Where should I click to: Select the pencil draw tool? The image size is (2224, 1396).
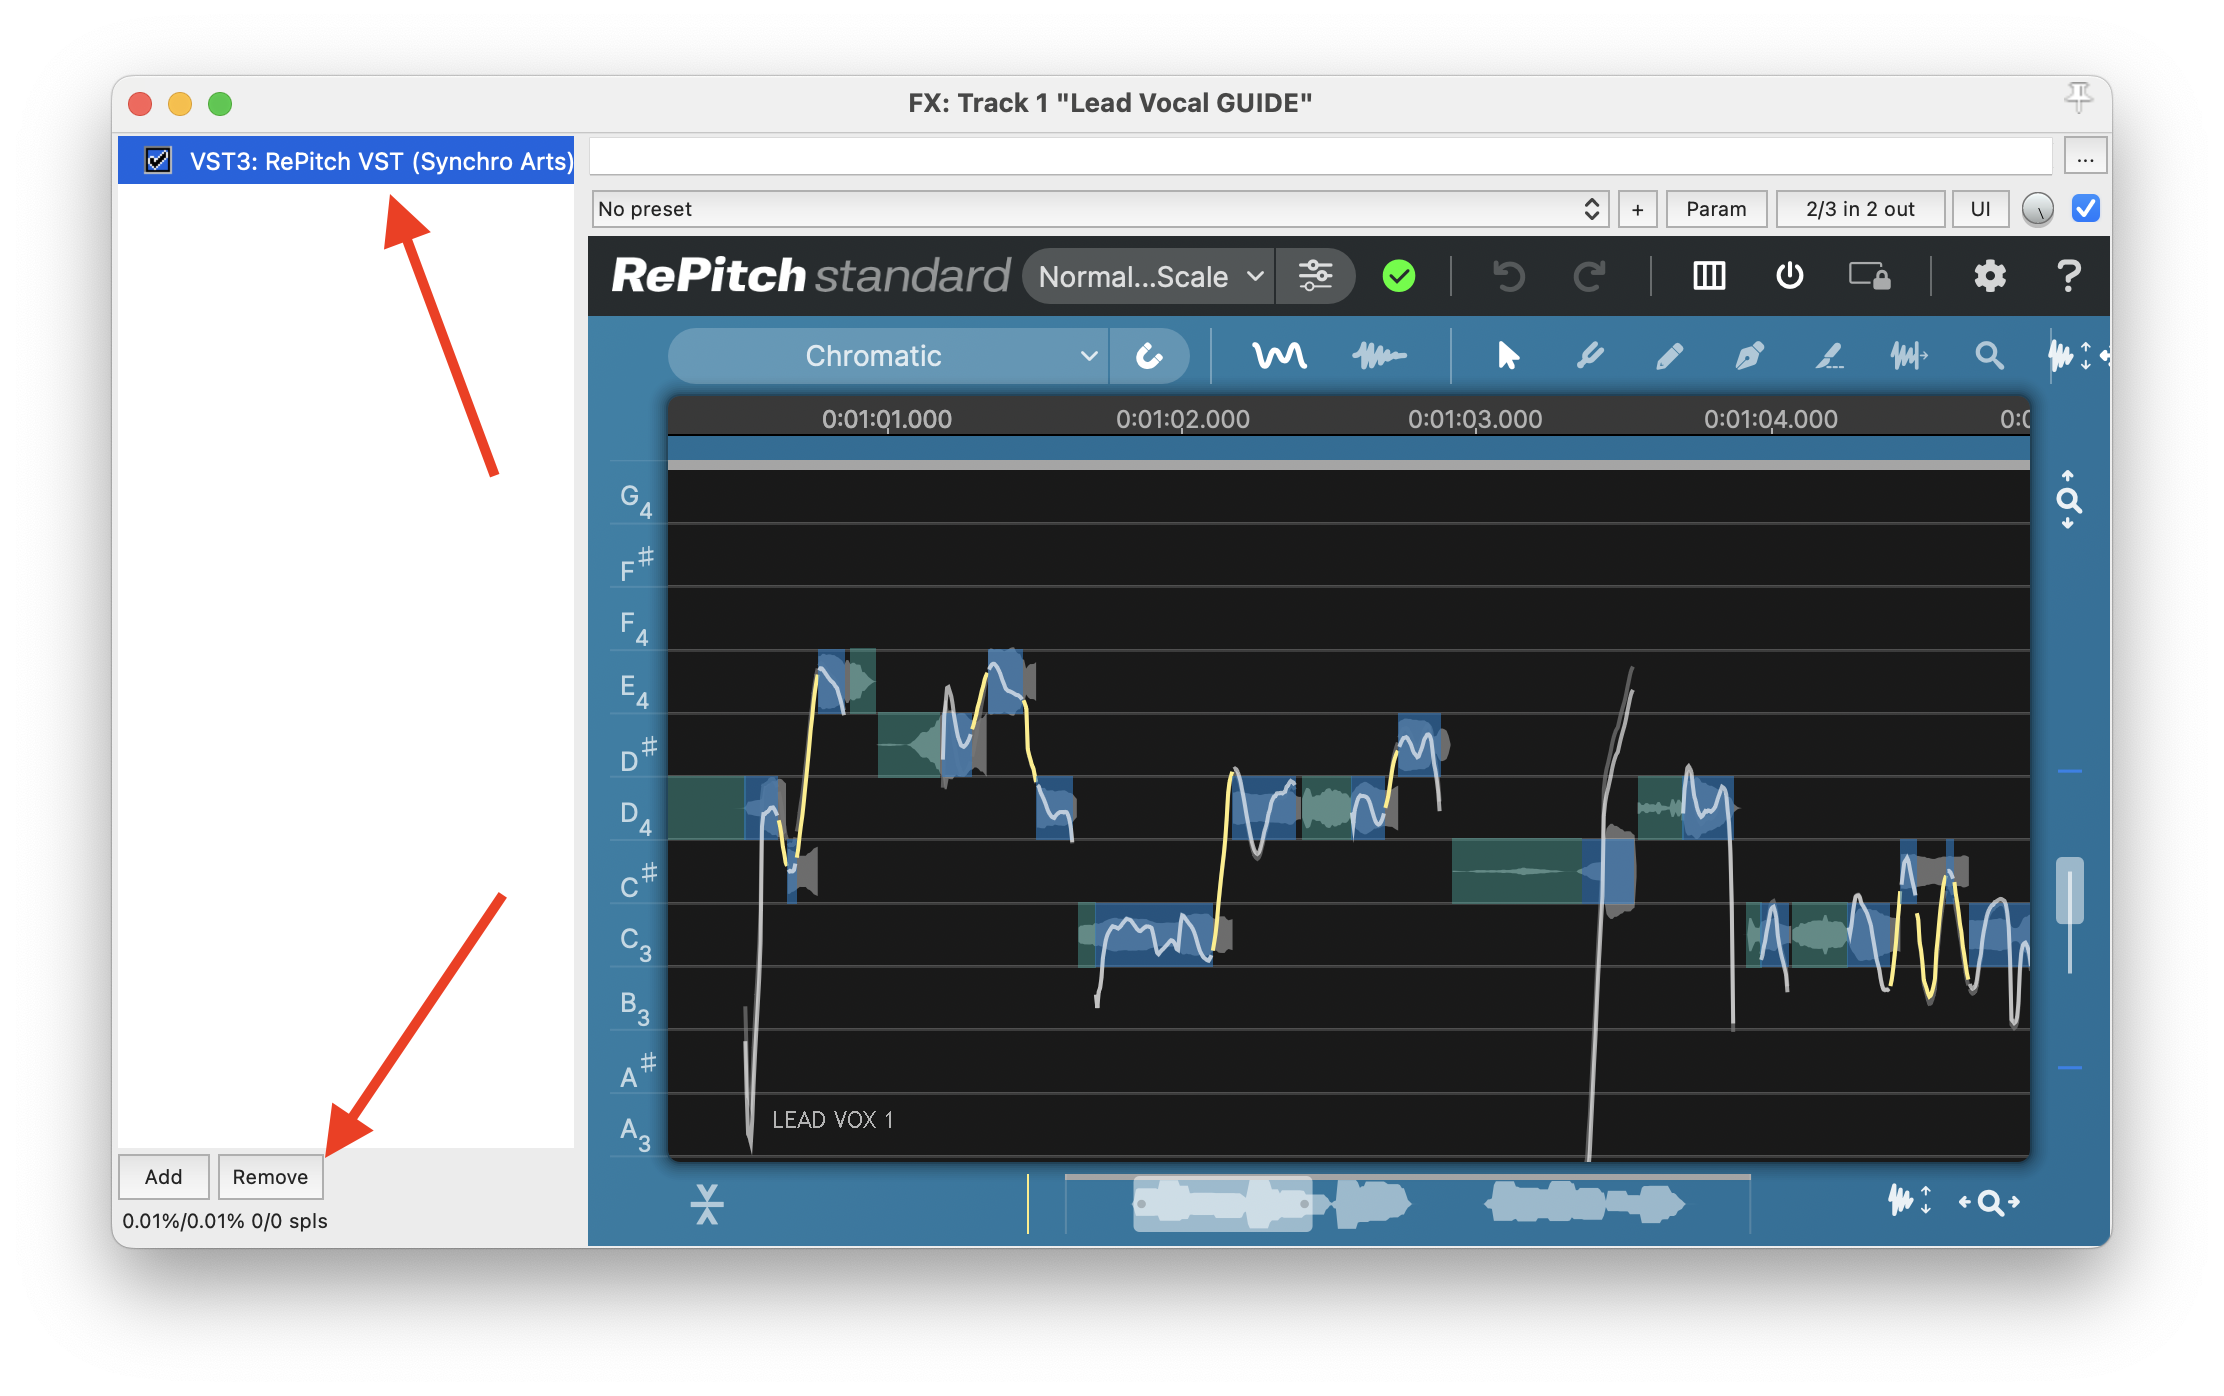[1669, 356]
